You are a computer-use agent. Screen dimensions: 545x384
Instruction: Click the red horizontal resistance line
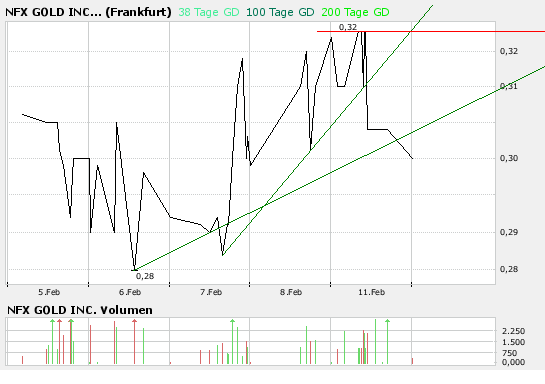pyautogui.click(x=431, y=32)
